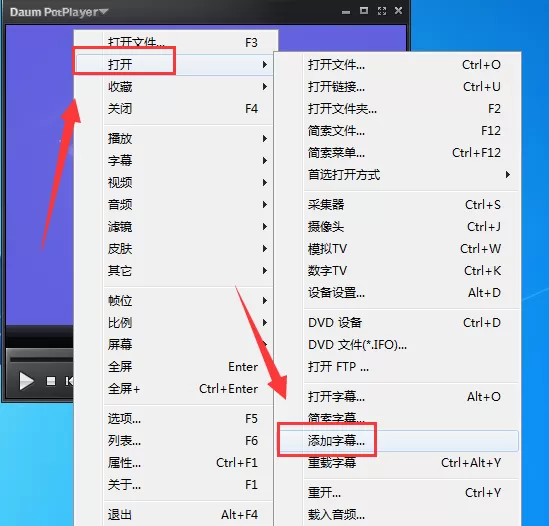Expand the 收藏 submenu

point(174,87)
